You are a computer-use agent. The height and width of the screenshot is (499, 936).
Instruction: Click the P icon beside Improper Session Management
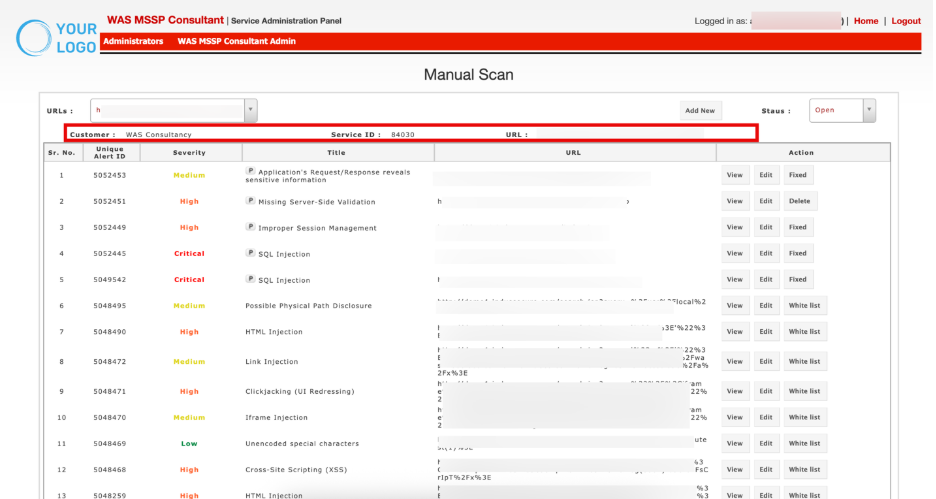click(250, 227)
